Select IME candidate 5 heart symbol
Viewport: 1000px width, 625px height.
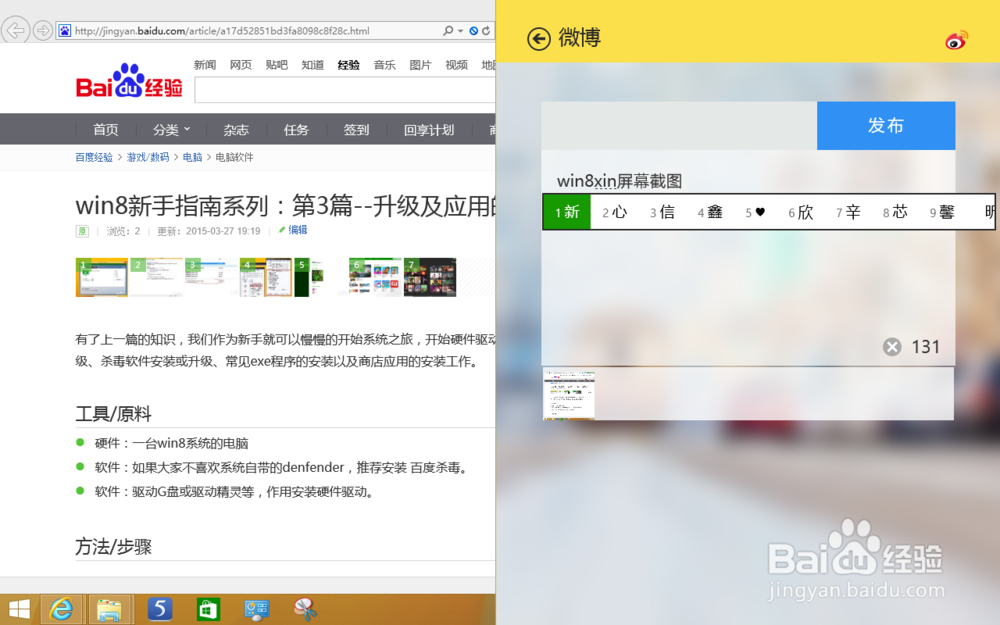pyautogui.click(x=755, y=212)
